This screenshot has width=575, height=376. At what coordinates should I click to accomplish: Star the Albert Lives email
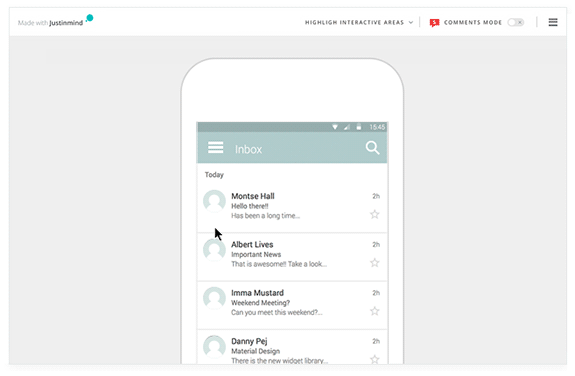click(374, 263)
